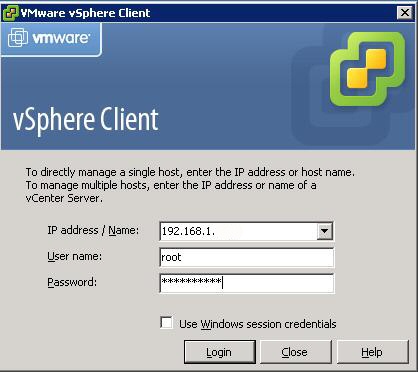Image resolution: width=418 pixels, height=372 pixels.
Task: Click the vSphere icon in the title bar
Action: click(x=11, y=13)
